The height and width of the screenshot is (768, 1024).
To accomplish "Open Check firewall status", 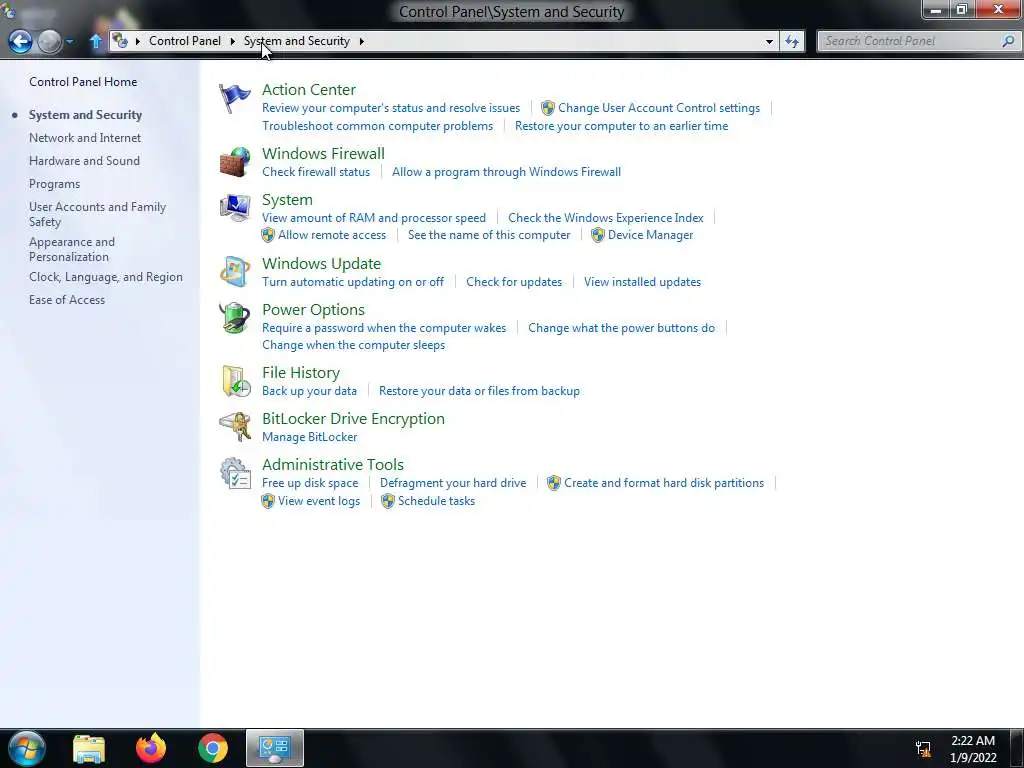I will point(316,172).
